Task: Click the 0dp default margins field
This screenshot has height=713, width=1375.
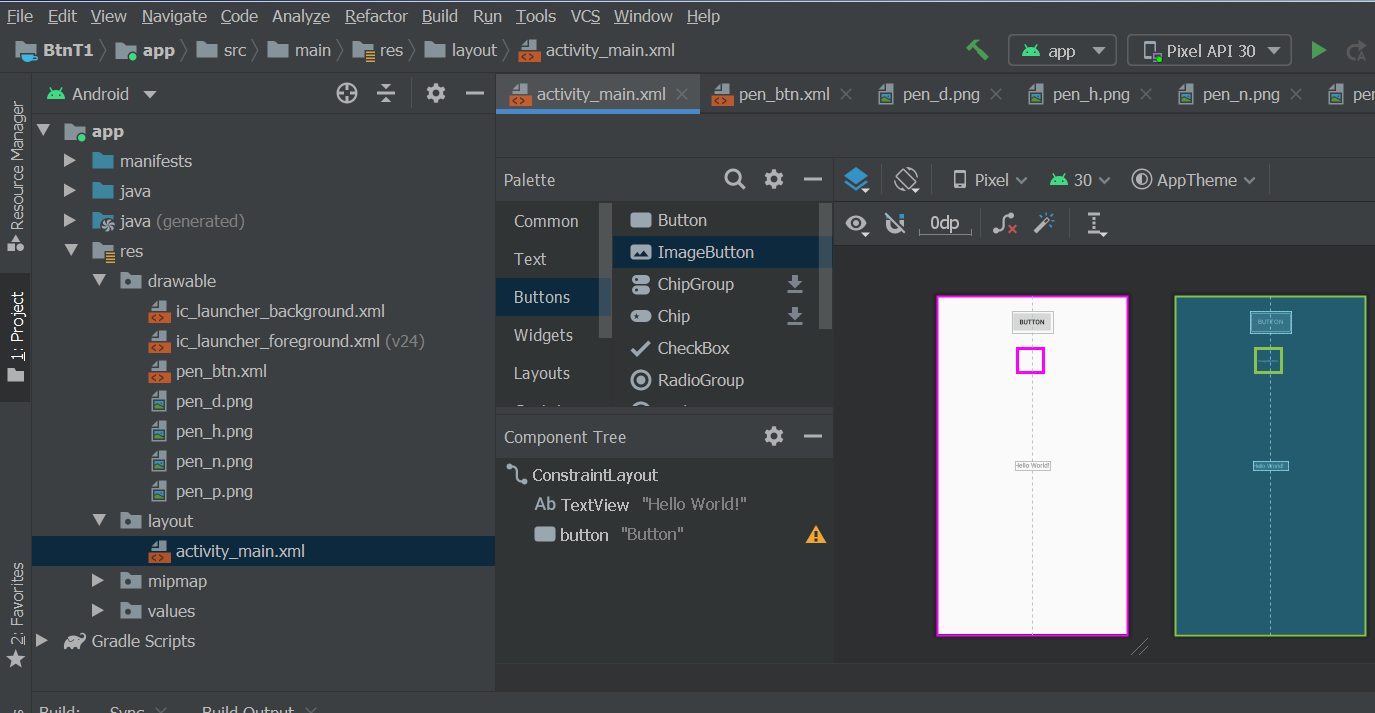Action: point(945,224)
